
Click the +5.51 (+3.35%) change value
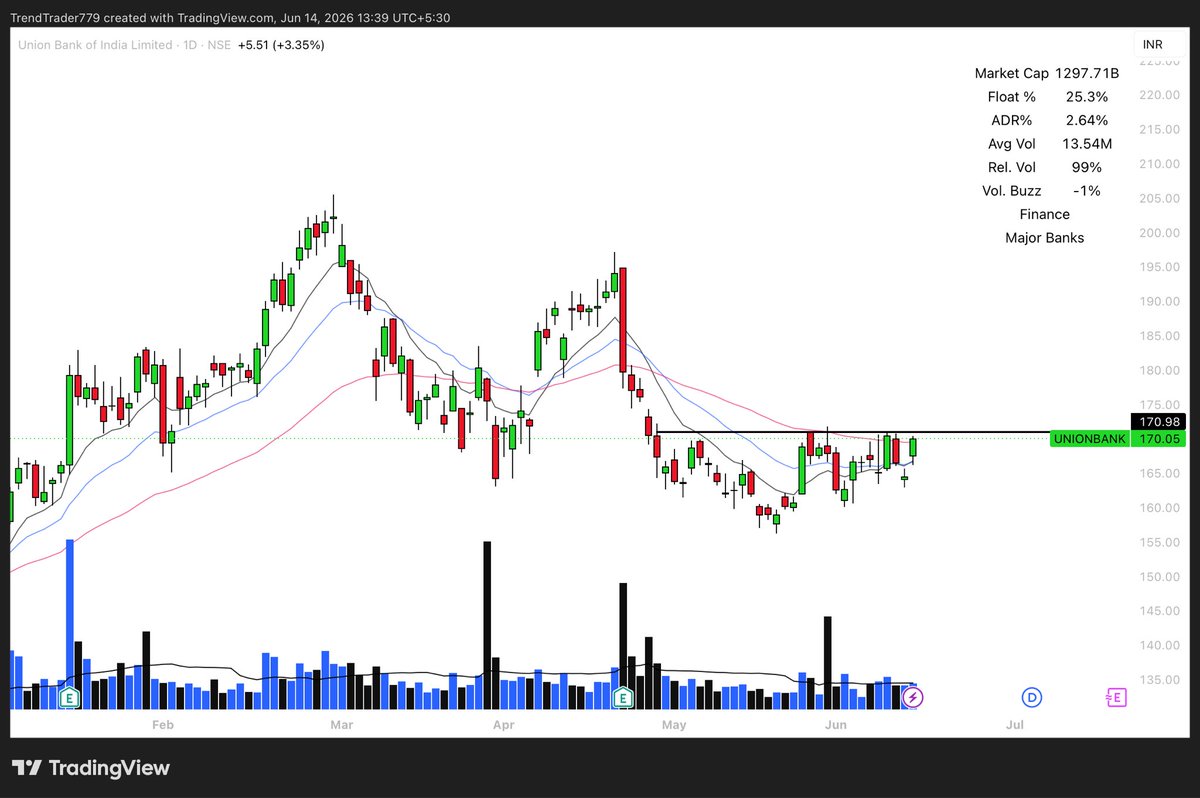(x=281, y=45)
